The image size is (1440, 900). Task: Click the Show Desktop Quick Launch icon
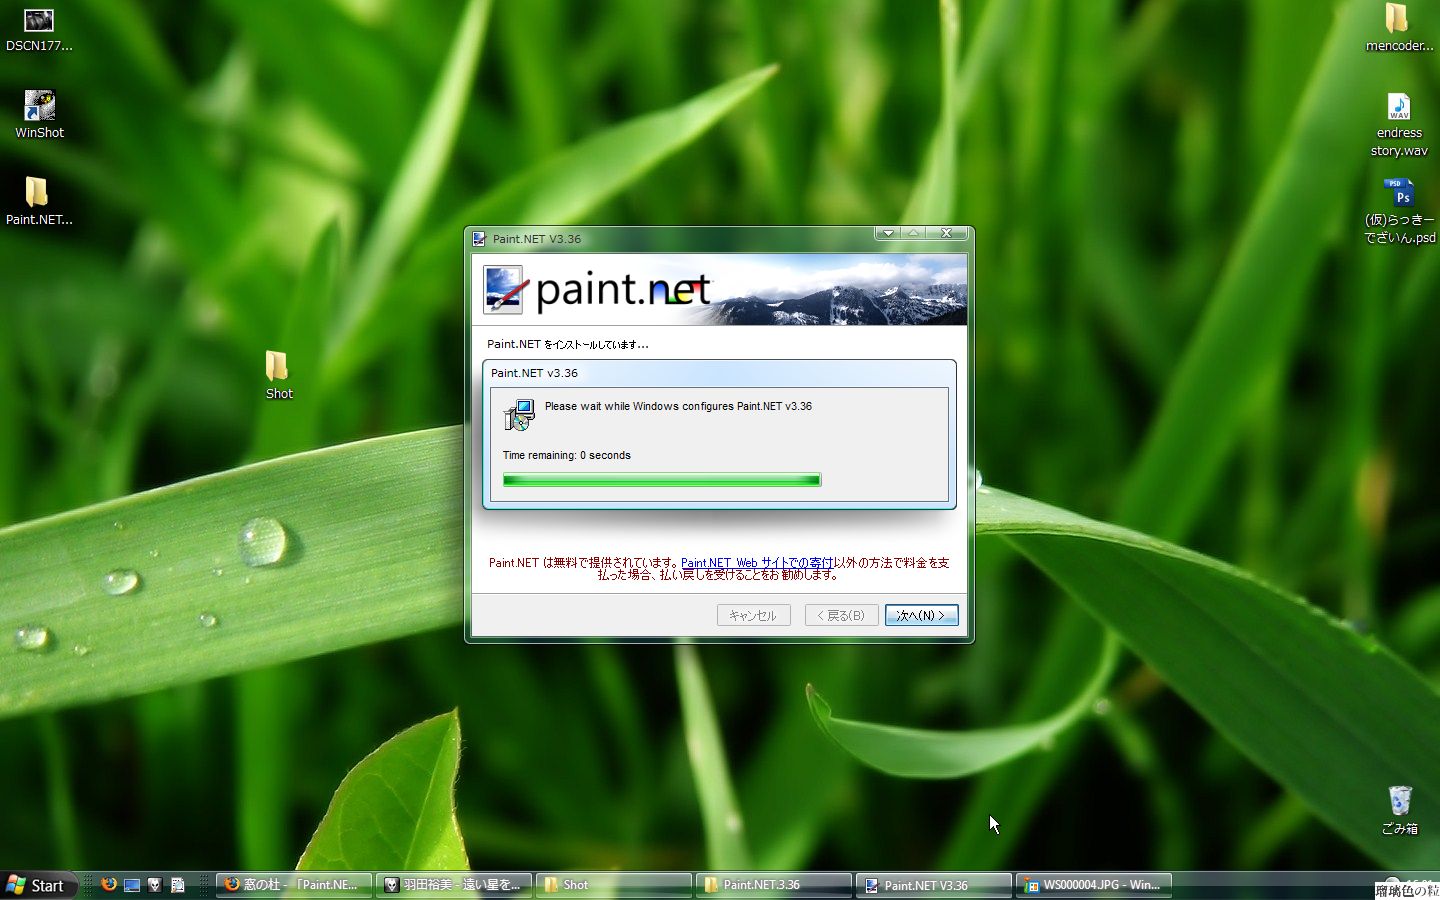(131, 884)
